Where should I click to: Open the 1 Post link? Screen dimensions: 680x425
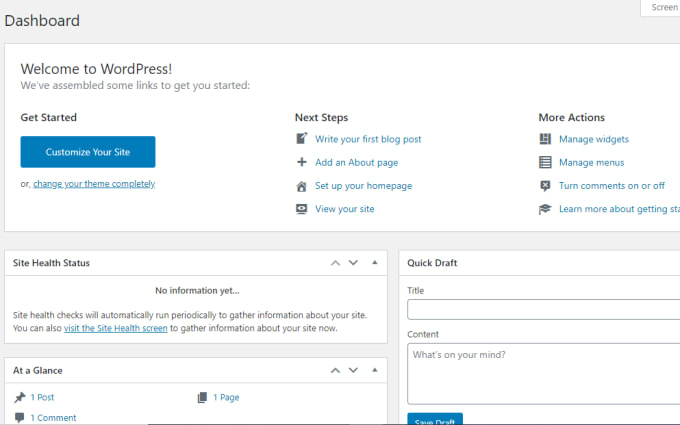coord(42,397)
